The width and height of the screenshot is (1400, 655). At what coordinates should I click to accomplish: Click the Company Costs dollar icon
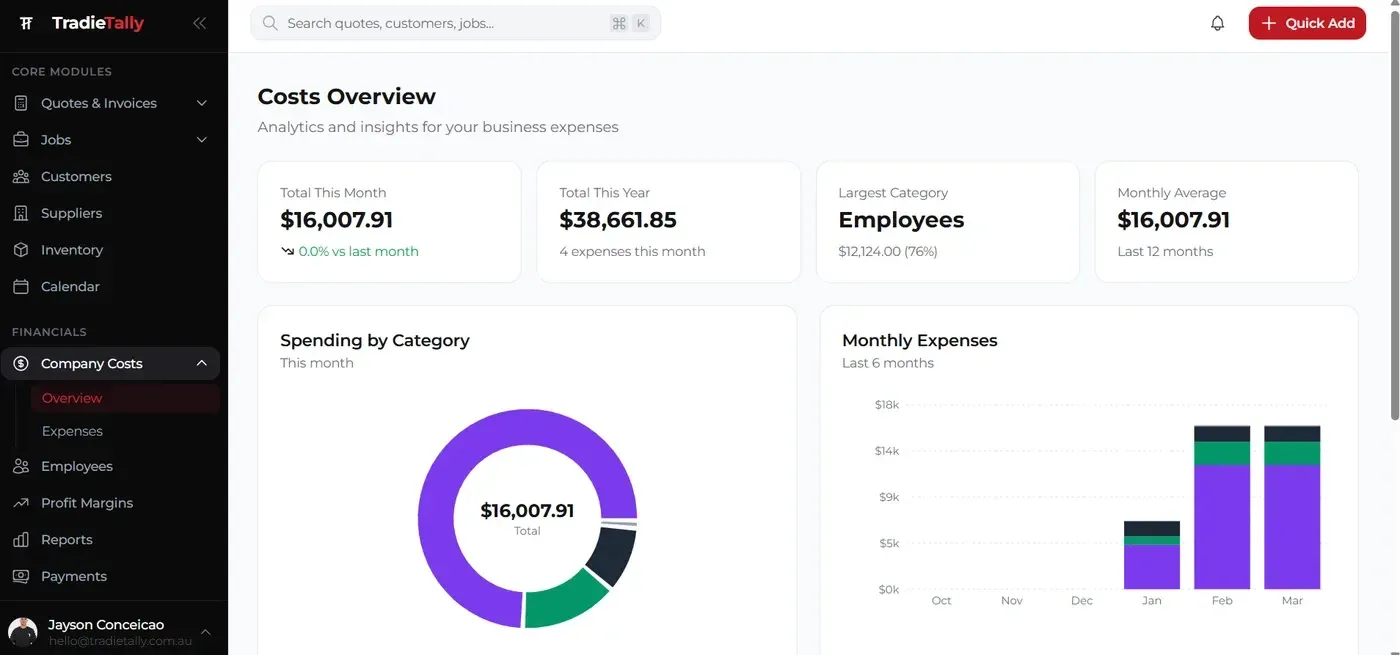pos(21,364)
